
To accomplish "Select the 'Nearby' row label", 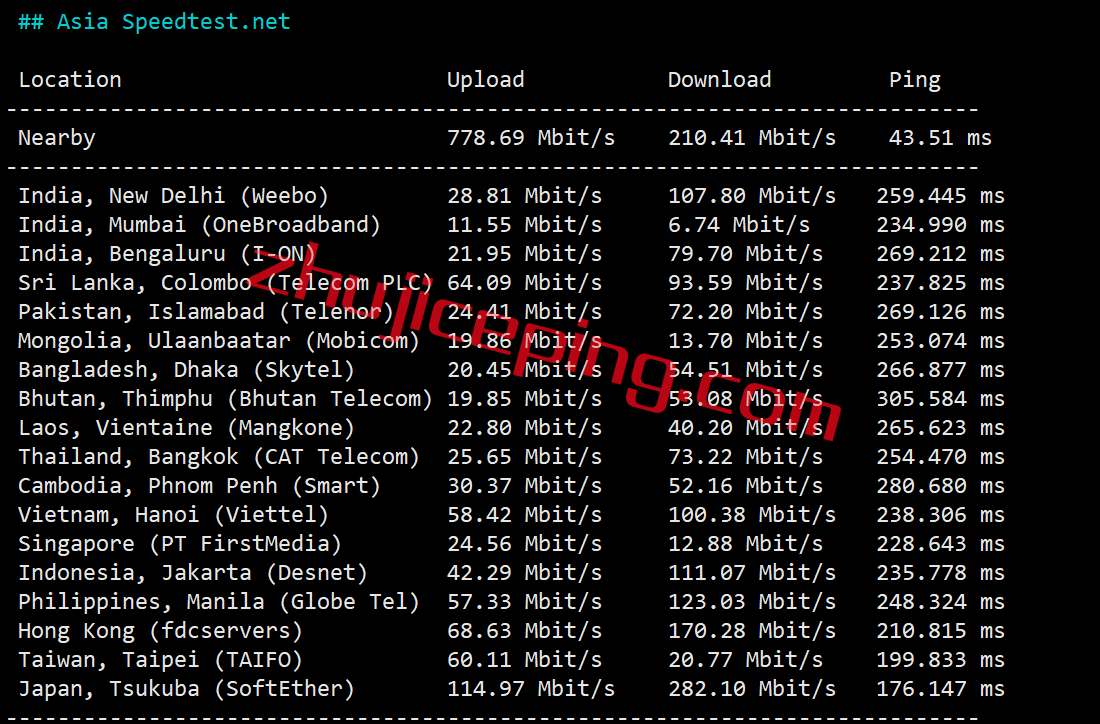I will tap(57, 138).
